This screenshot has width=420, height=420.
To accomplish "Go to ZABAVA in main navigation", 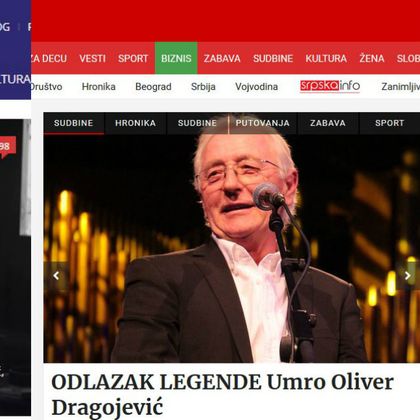I will (222, 58).
